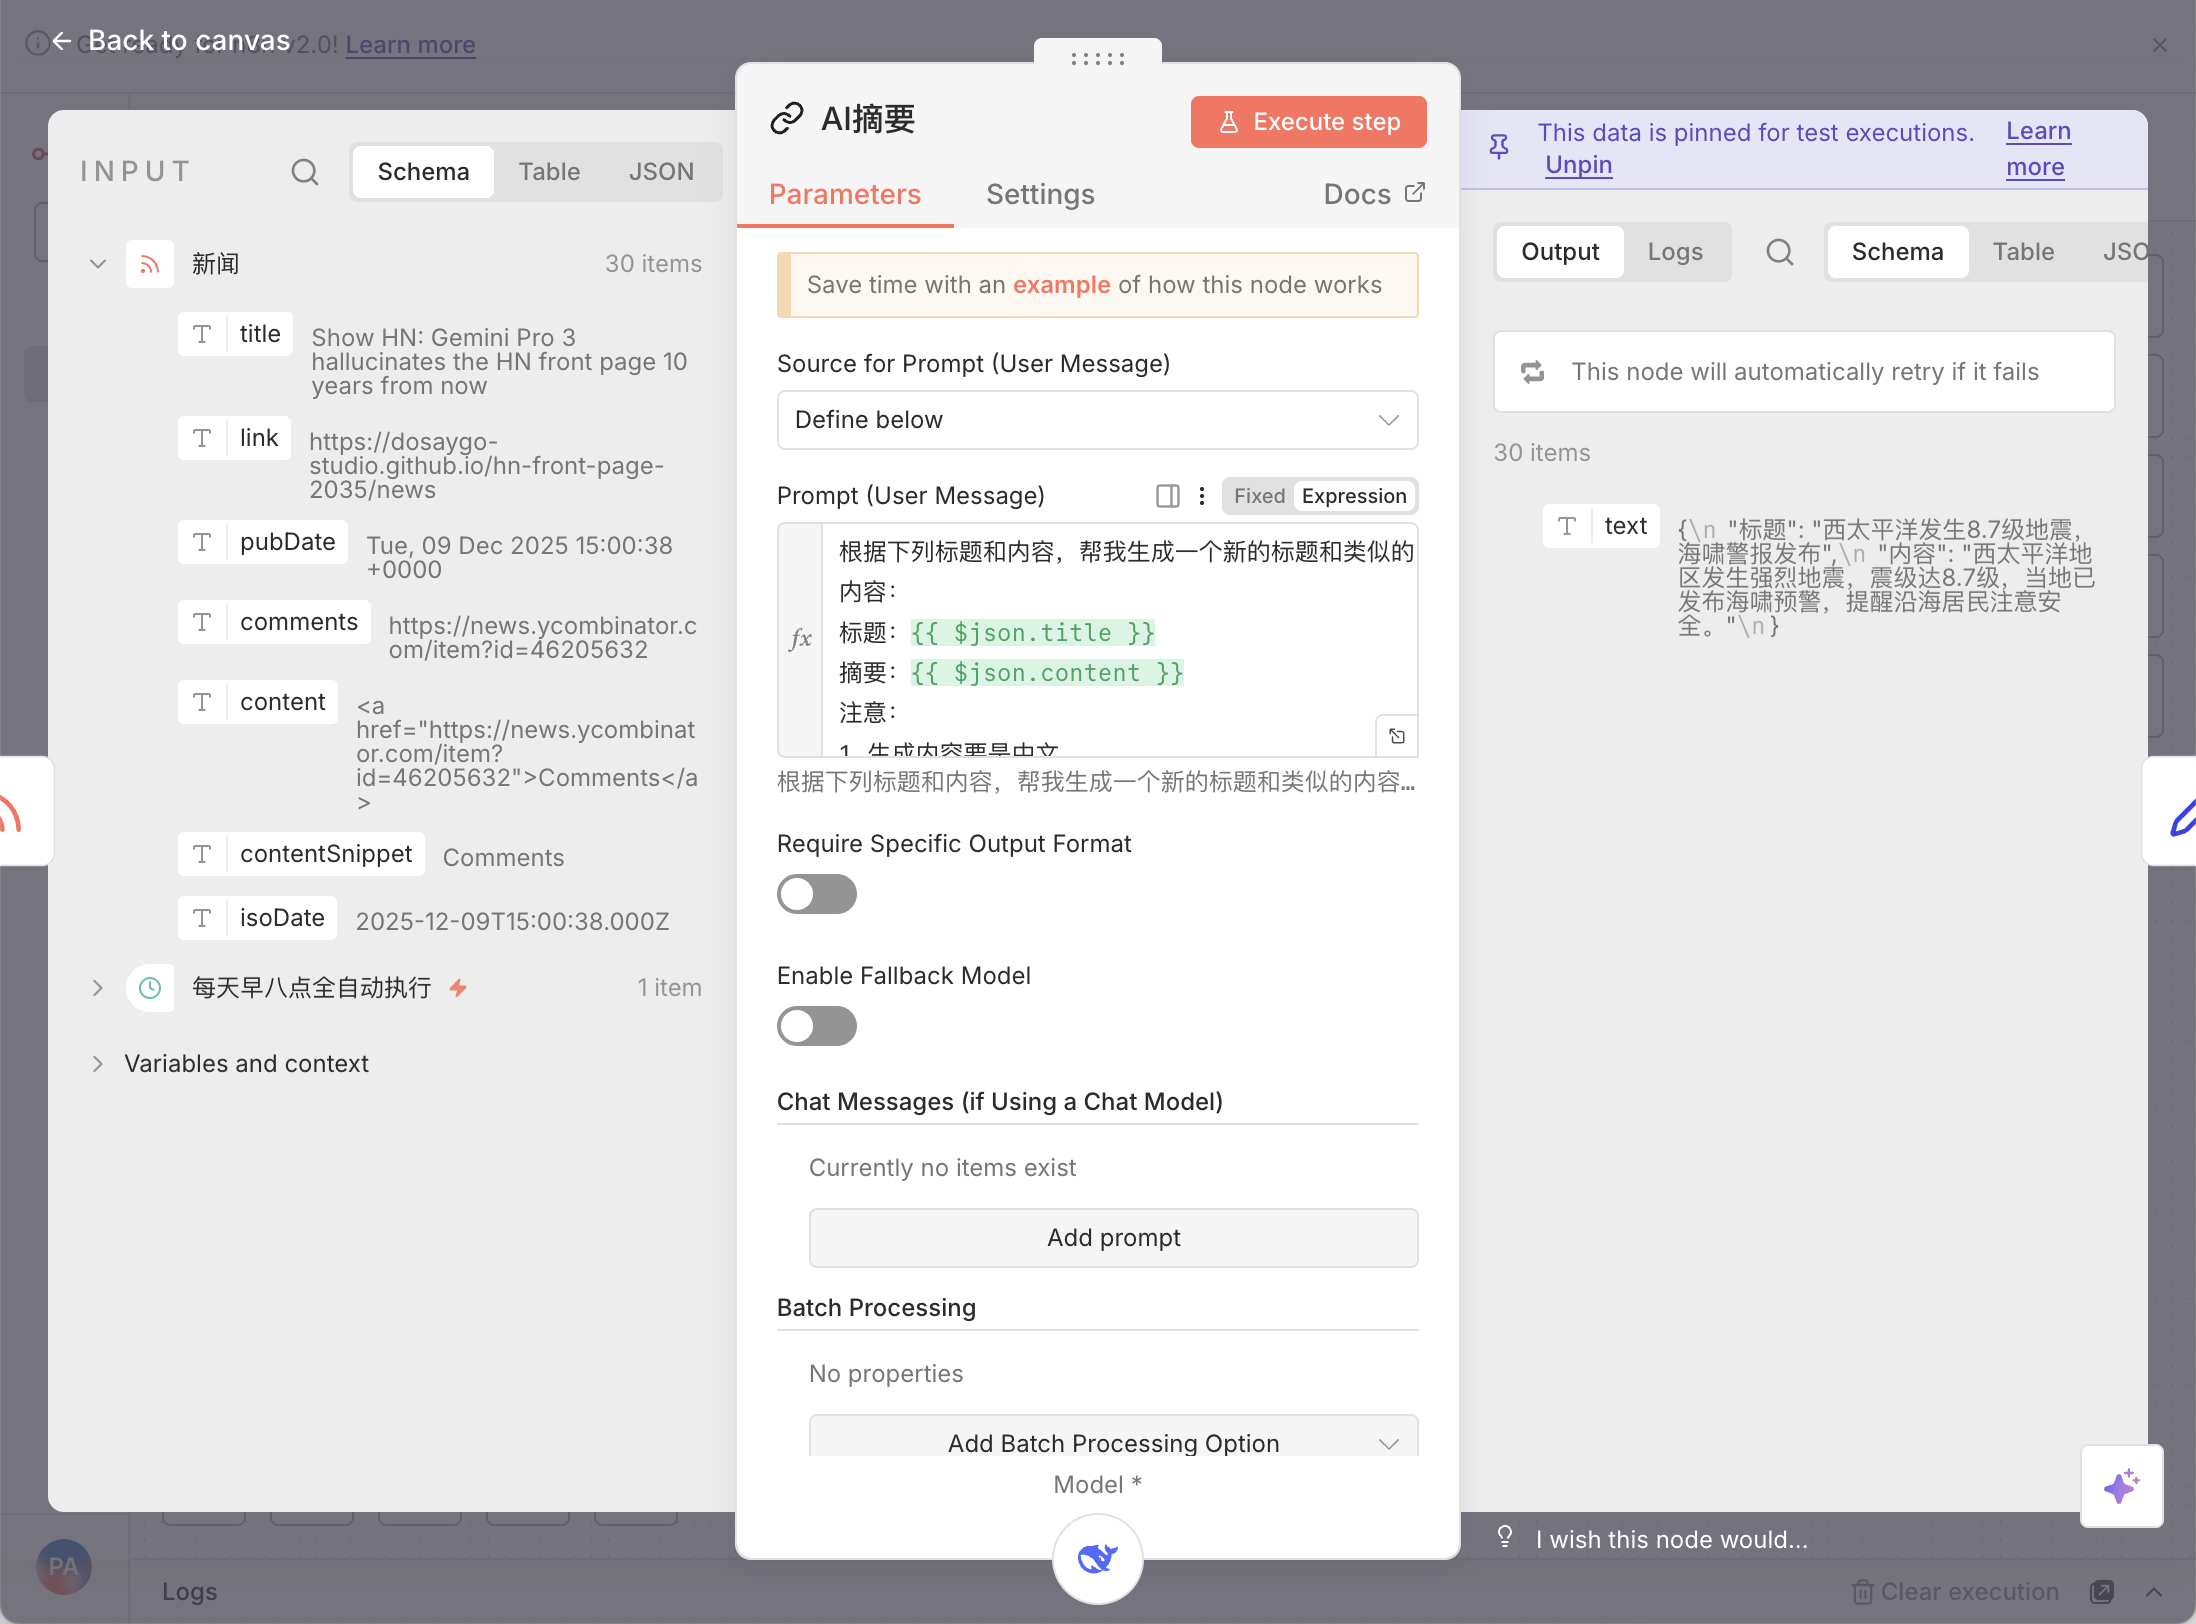The image size is (2196, 1624).
Task: Click the prompt three-dot options icon
Action: [x=1202, y=496]
